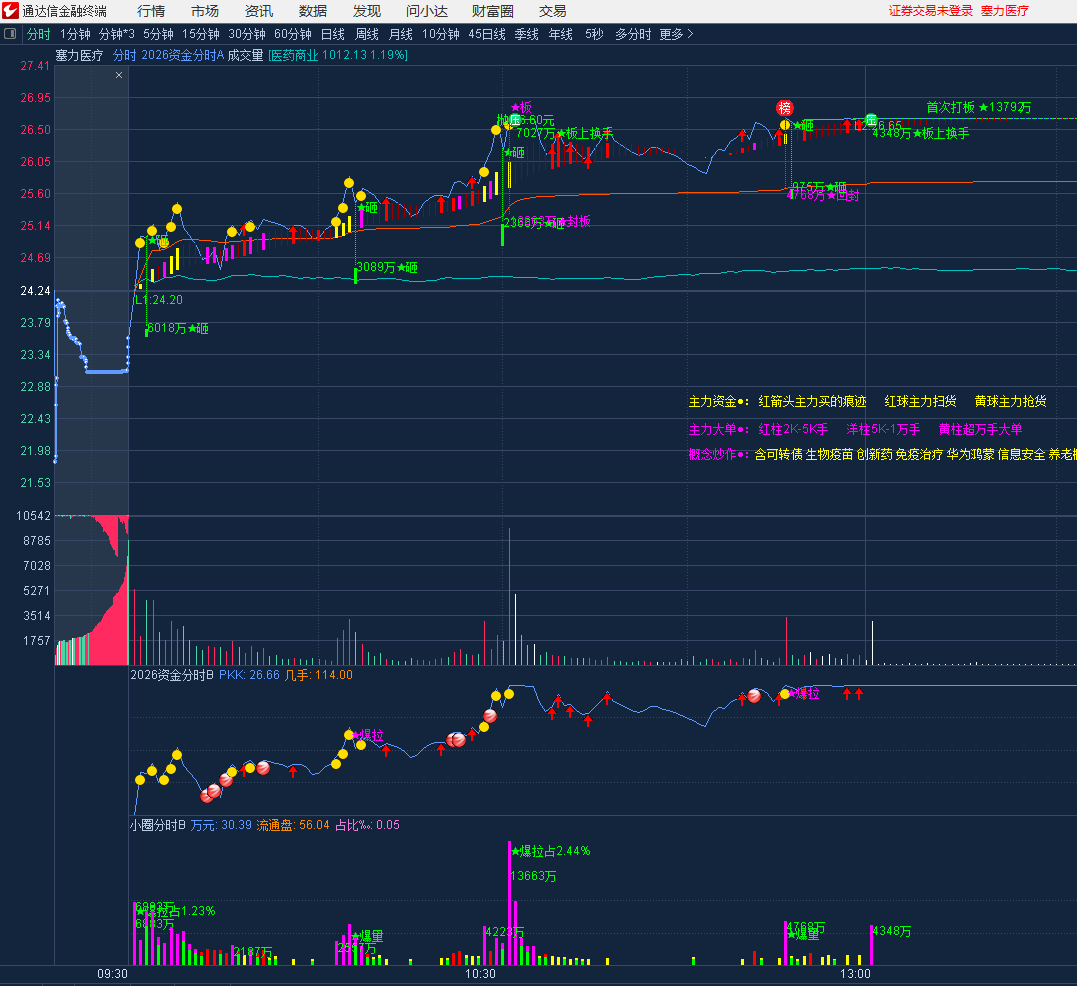This screenshot has height=986, width=1077.
Task: Click the red 通达信 app logo icon
Action: (11, 11)
